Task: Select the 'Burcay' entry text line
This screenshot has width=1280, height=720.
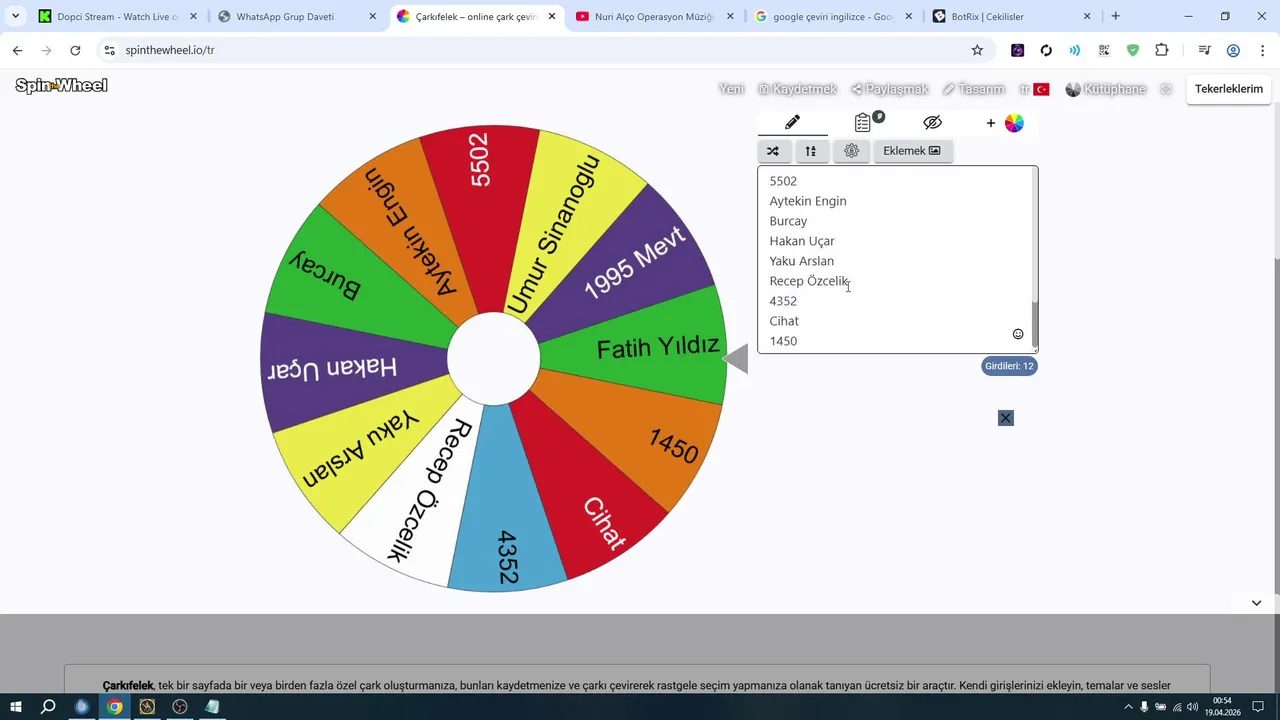Action: pos(788,221)
